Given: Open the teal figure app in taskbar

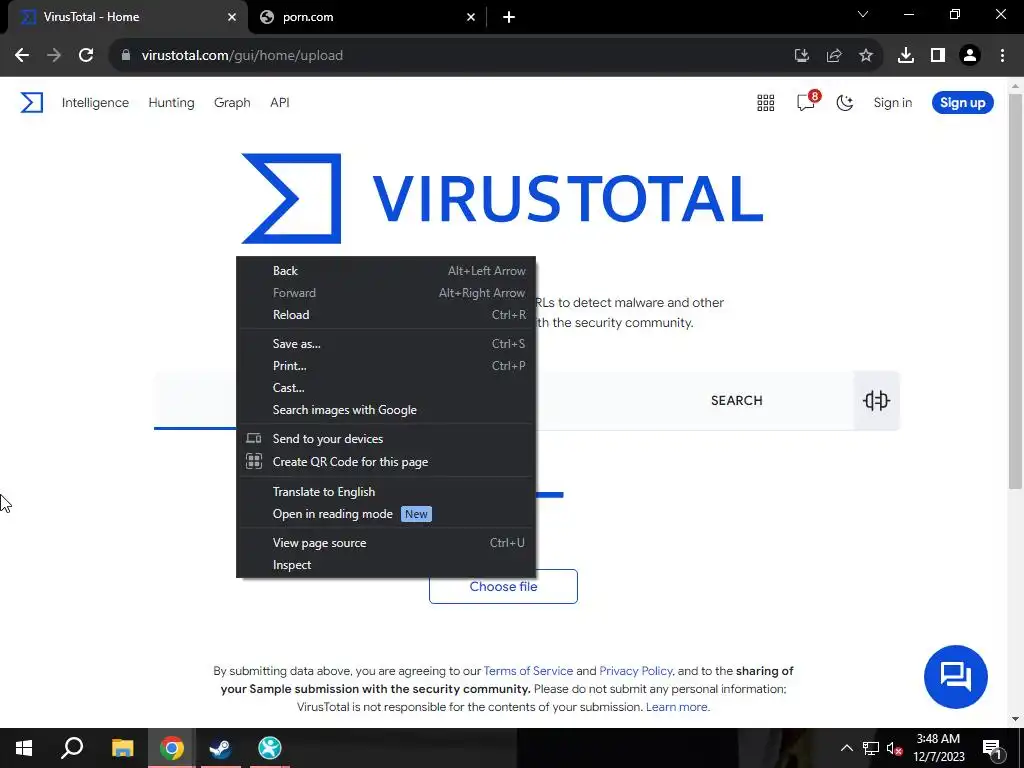Looking at the screenshot, I should pyautogui.click(x=269, y=748).
